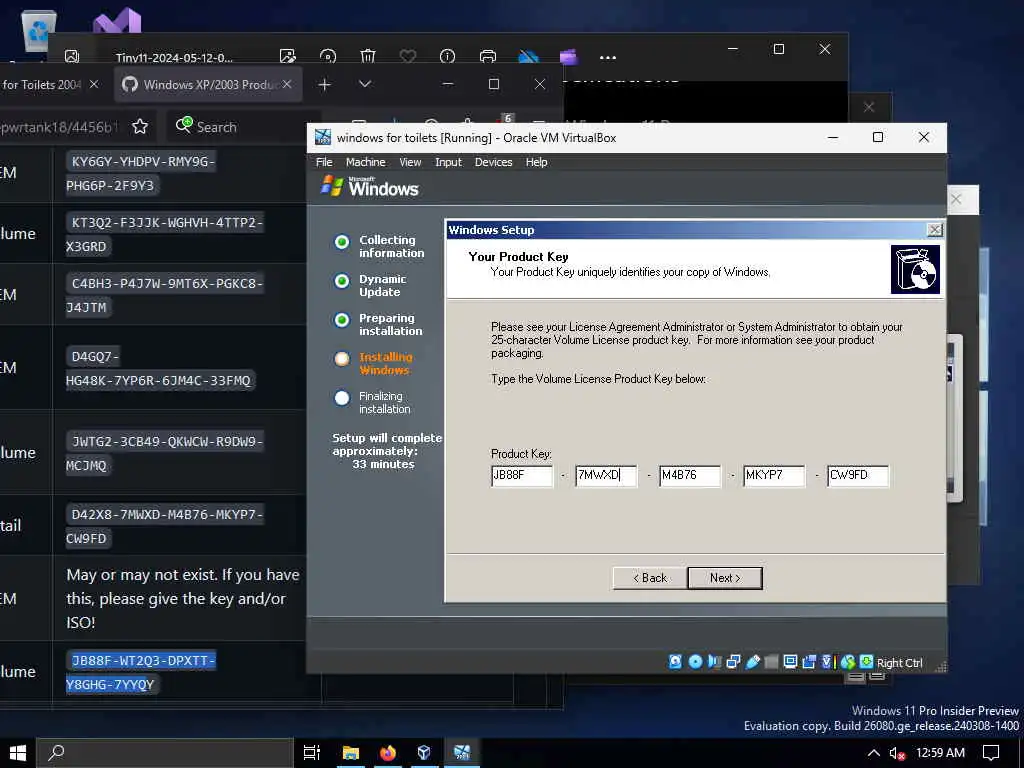Open the three-dot more menu in Photos
Viewport: 1024px width, 768px height.
(x=608, y=57)
